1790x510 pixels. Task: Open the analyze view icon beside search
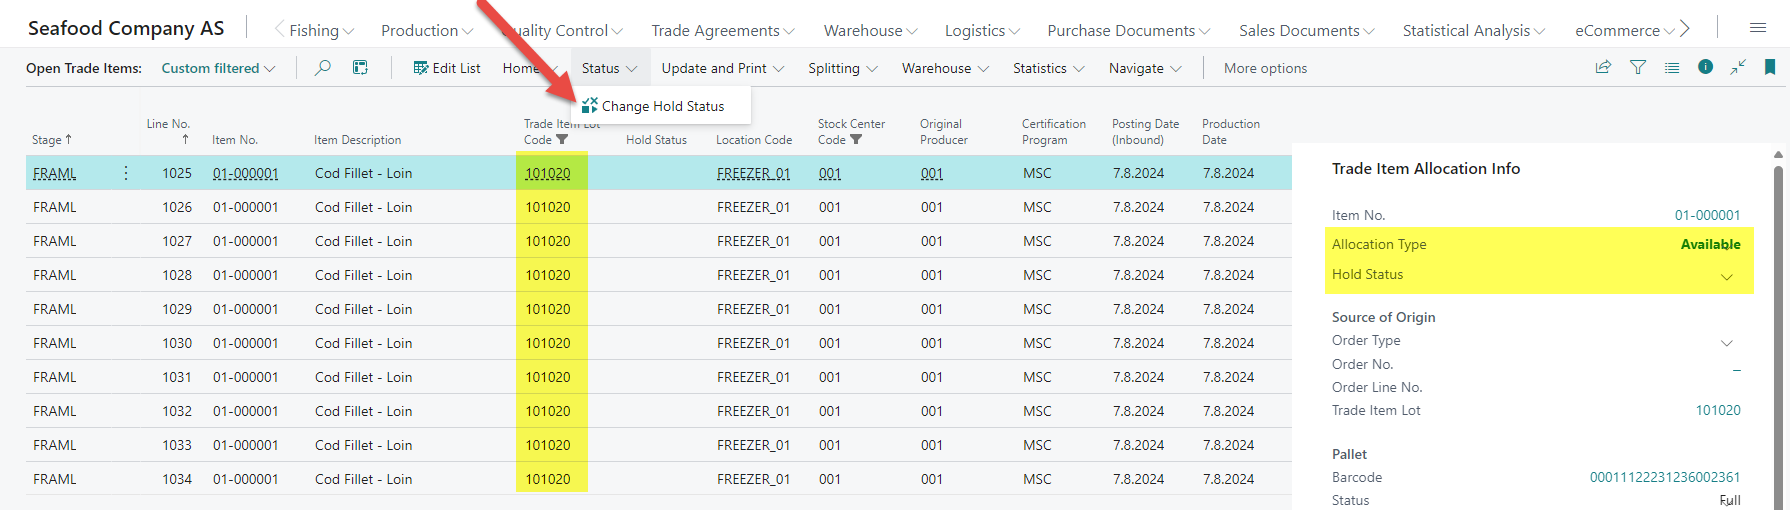(x=360, y=68)
